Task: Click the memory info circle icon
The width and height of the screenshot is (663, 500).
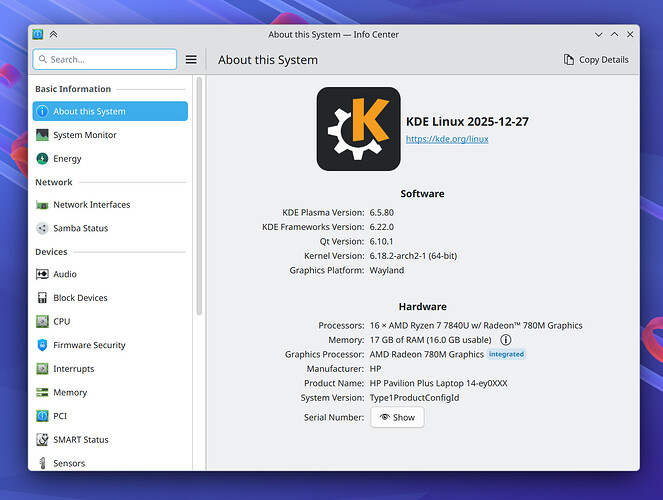Action: point(506,340)
